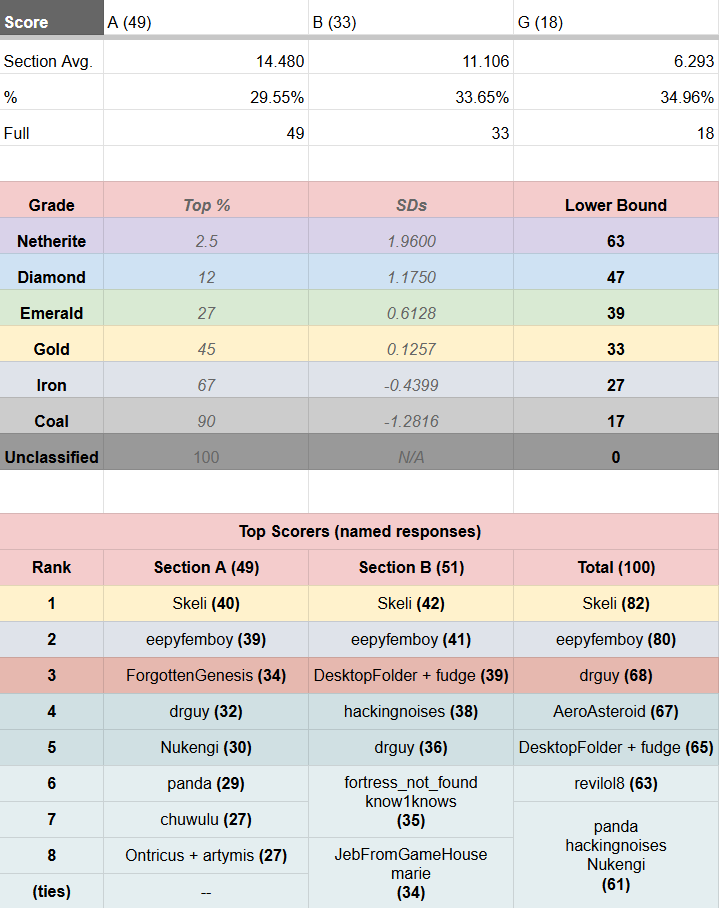This screenshot has height=908, width=719.
Task: Click the Rank header cell
Action: point(52,568)
